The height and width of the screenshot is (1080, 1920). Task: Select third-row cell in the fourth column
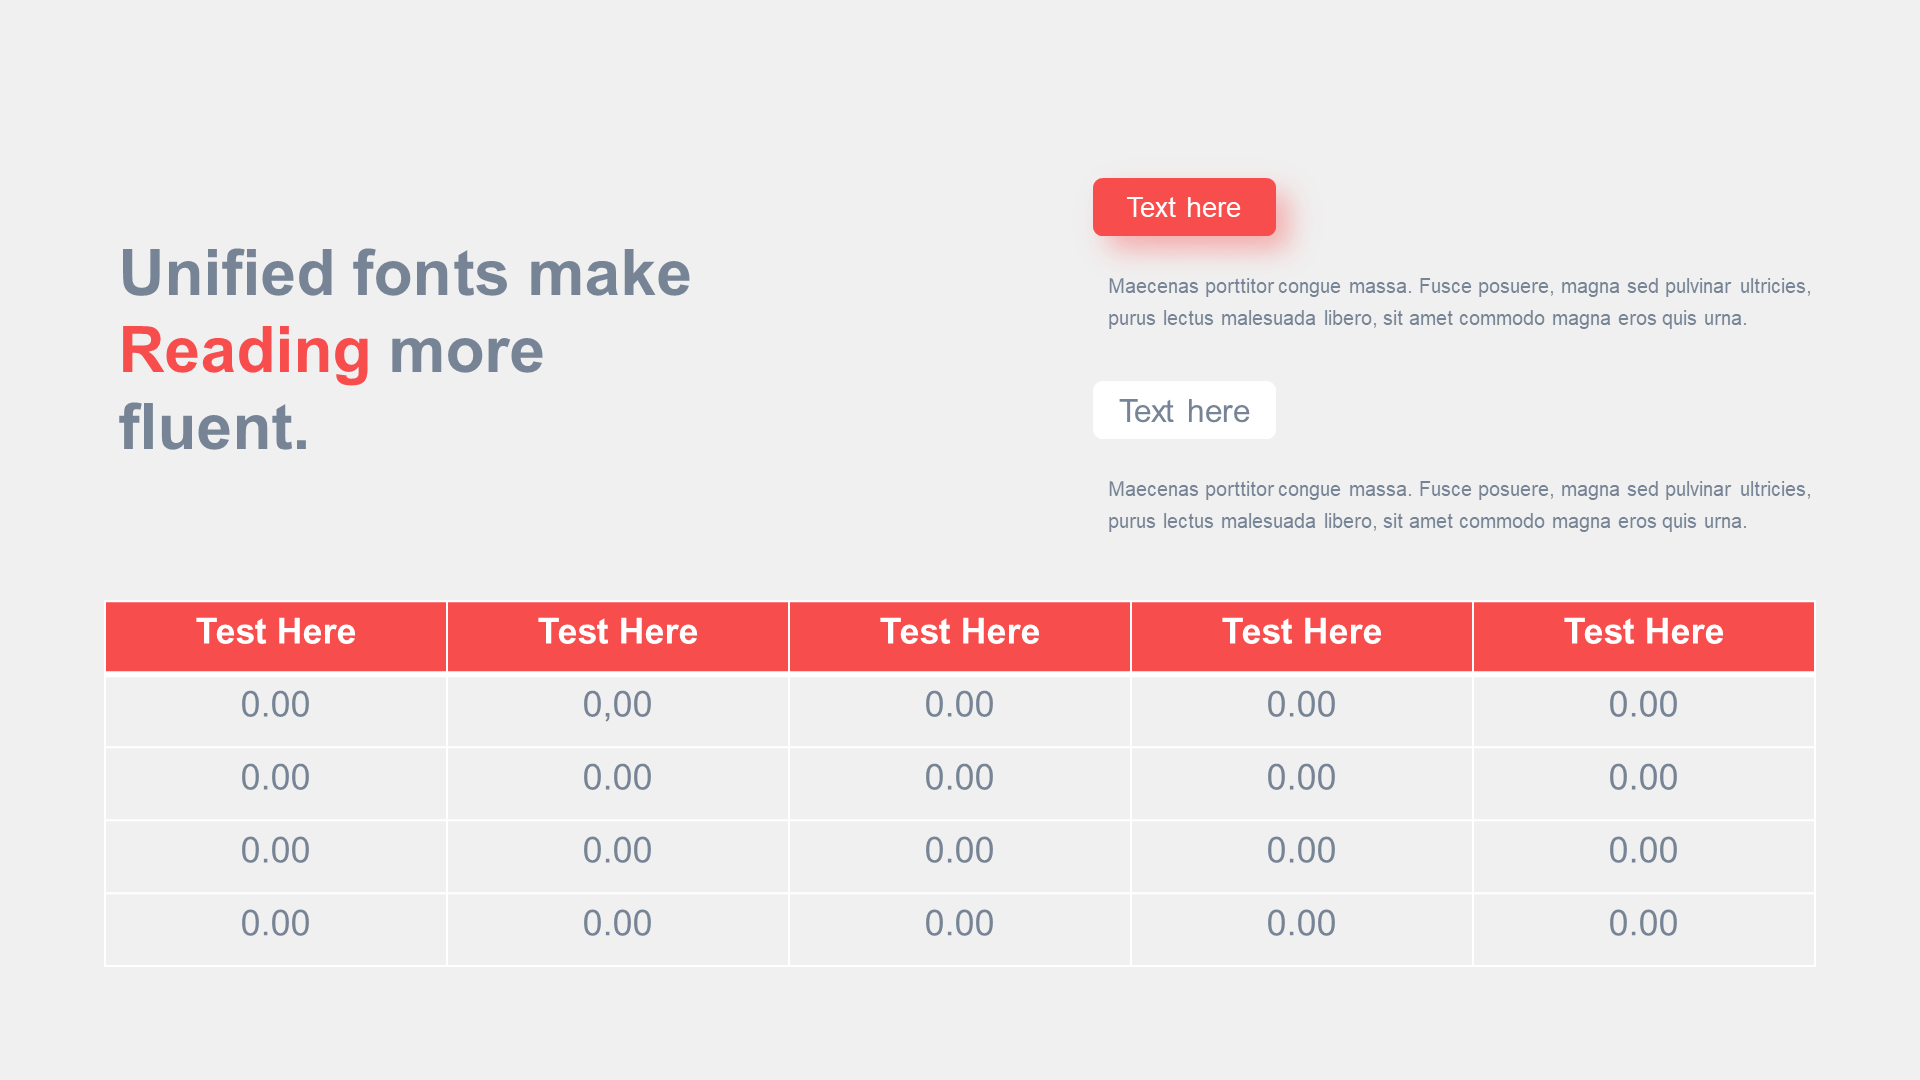click(x=1302, y=857)
